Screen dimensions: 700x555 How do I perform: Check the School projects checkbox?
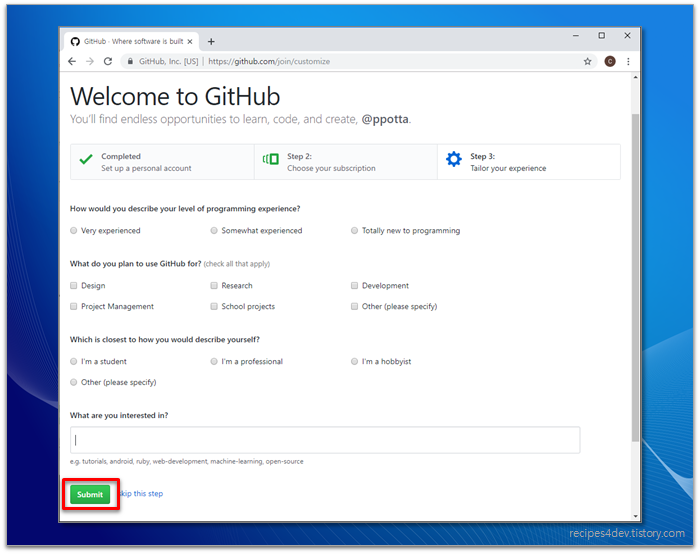pyautogui.click(x=214, y=306)
